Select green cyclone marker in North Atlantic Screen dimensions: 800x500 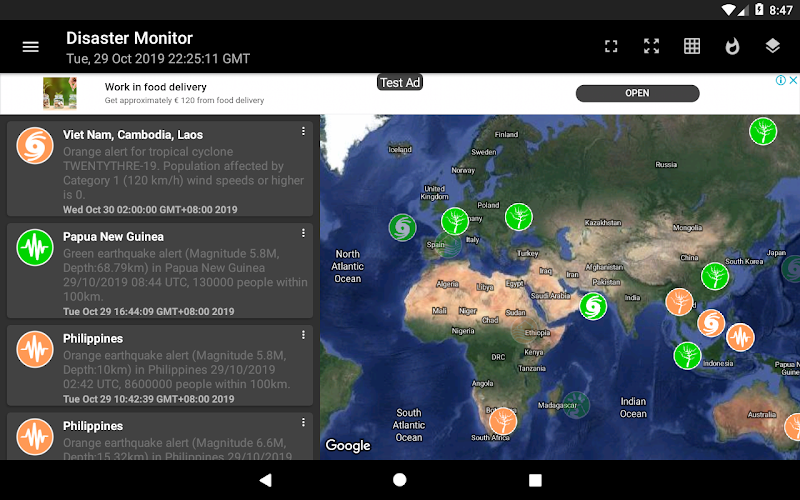[403, 228]
